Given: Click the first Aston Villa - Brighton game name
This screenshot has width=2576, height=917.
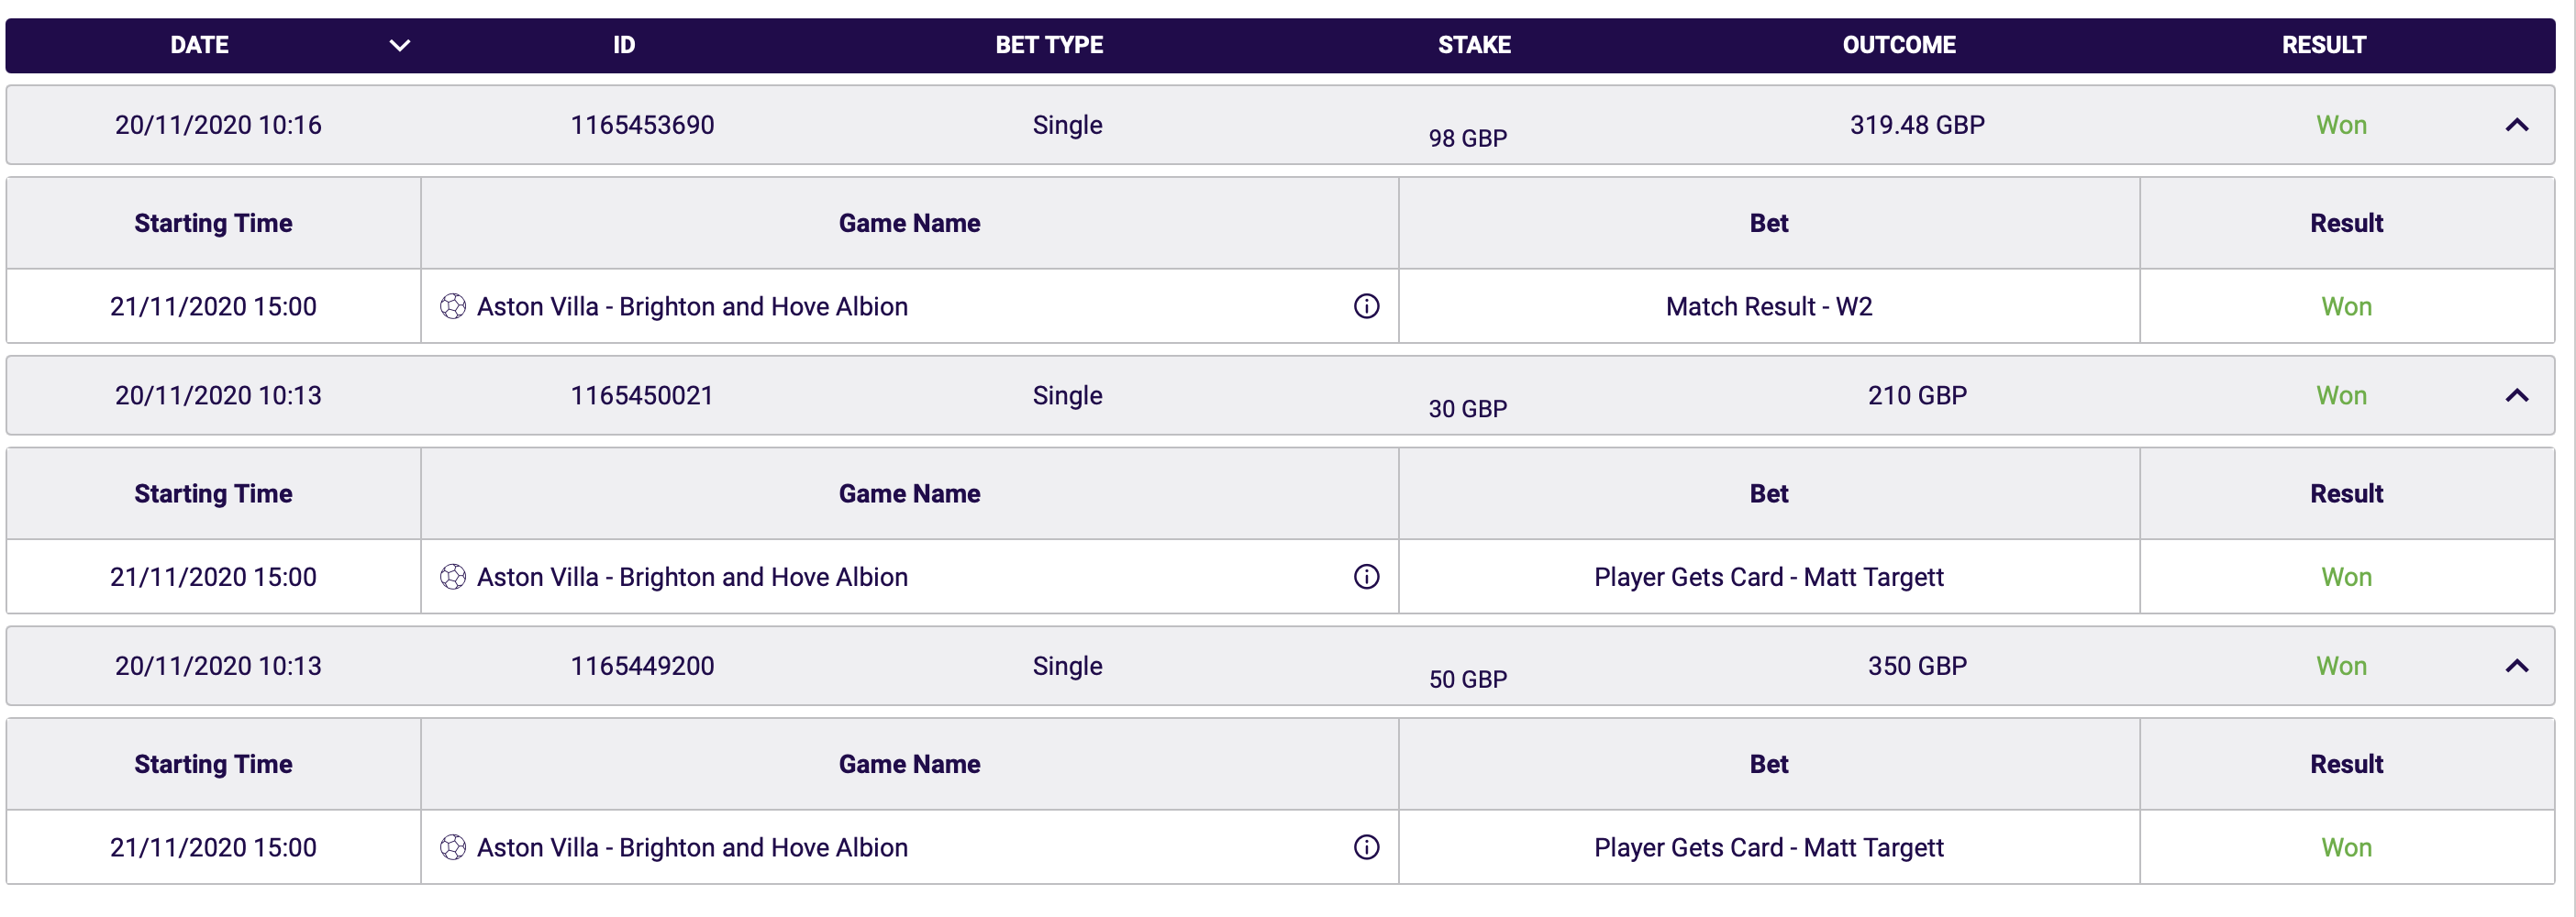Looking at the screenshot, I should [692, 306].
